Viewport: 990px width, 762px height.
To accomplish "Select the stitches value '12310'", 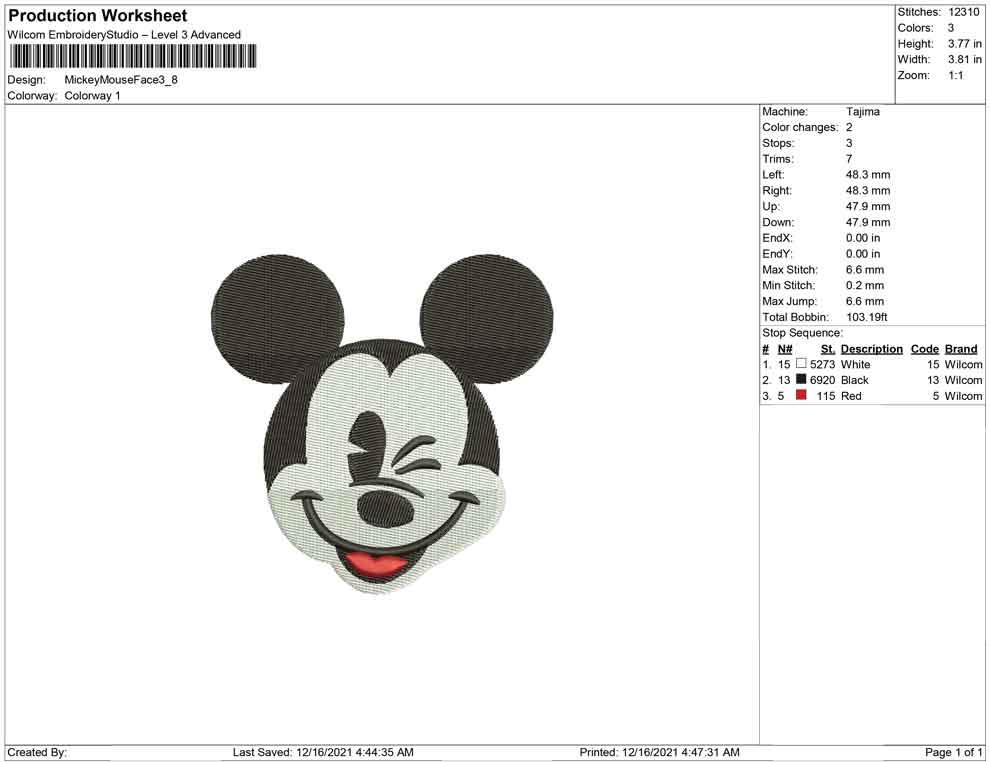I will pos(963,12).
